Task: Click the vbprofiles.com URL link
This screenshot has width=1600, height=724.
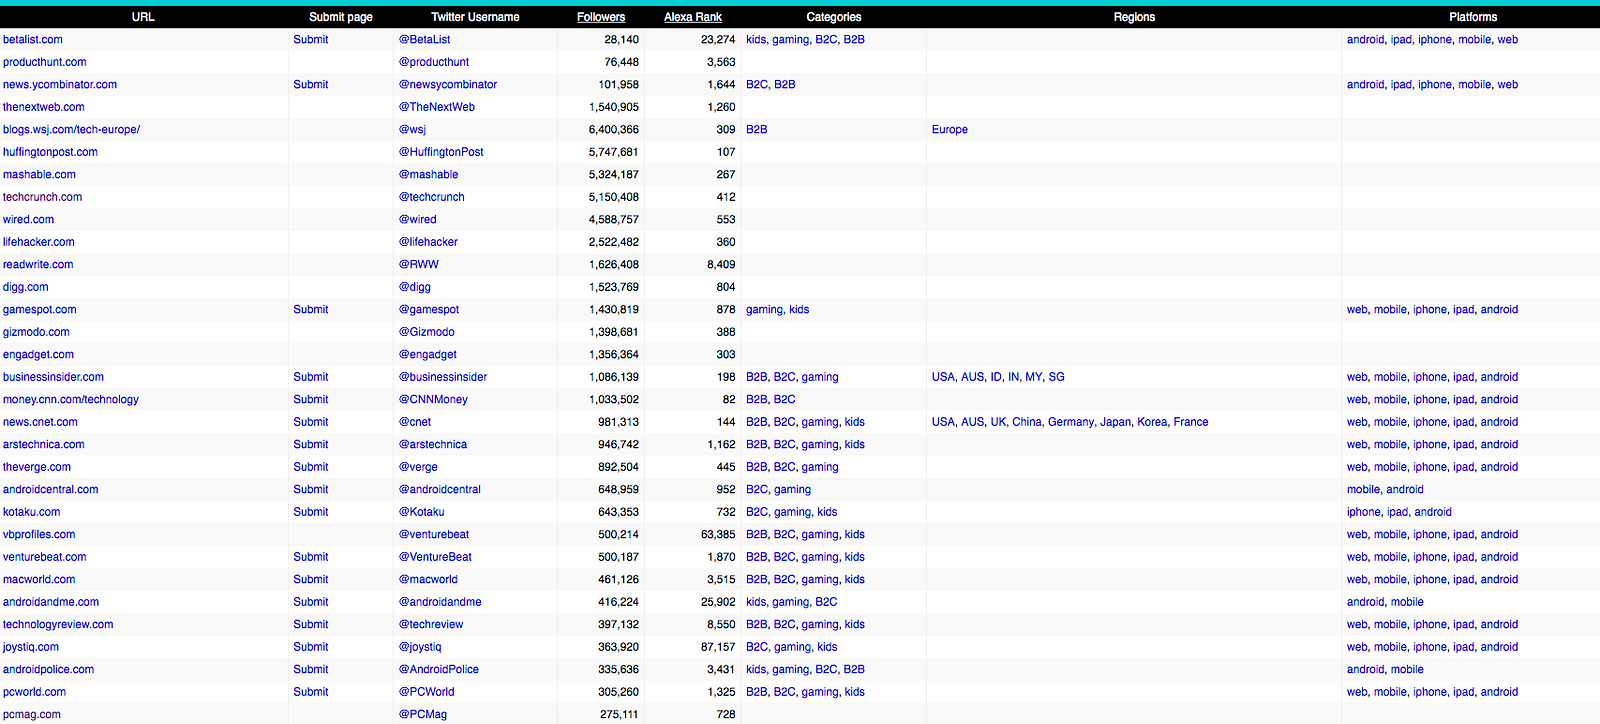Action: [39, 535]
